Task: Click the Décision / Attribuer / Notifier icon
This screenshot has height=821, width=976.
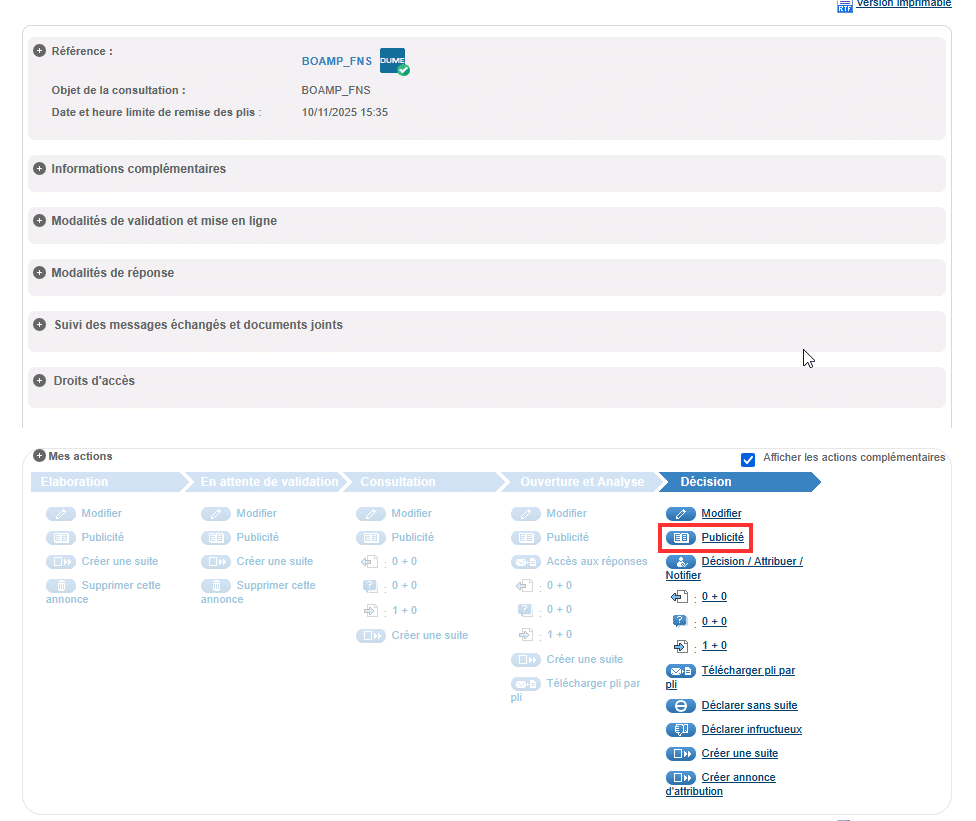Action: [681, 562]
